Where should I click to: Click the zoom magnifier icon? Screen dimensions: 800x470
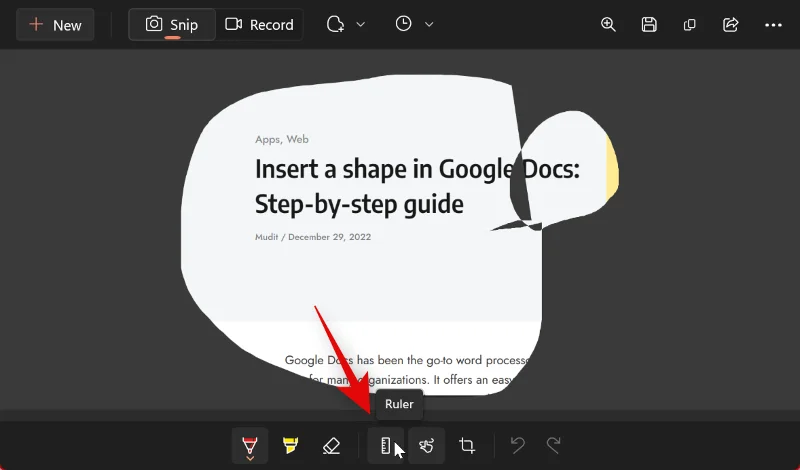coord(608,25)
